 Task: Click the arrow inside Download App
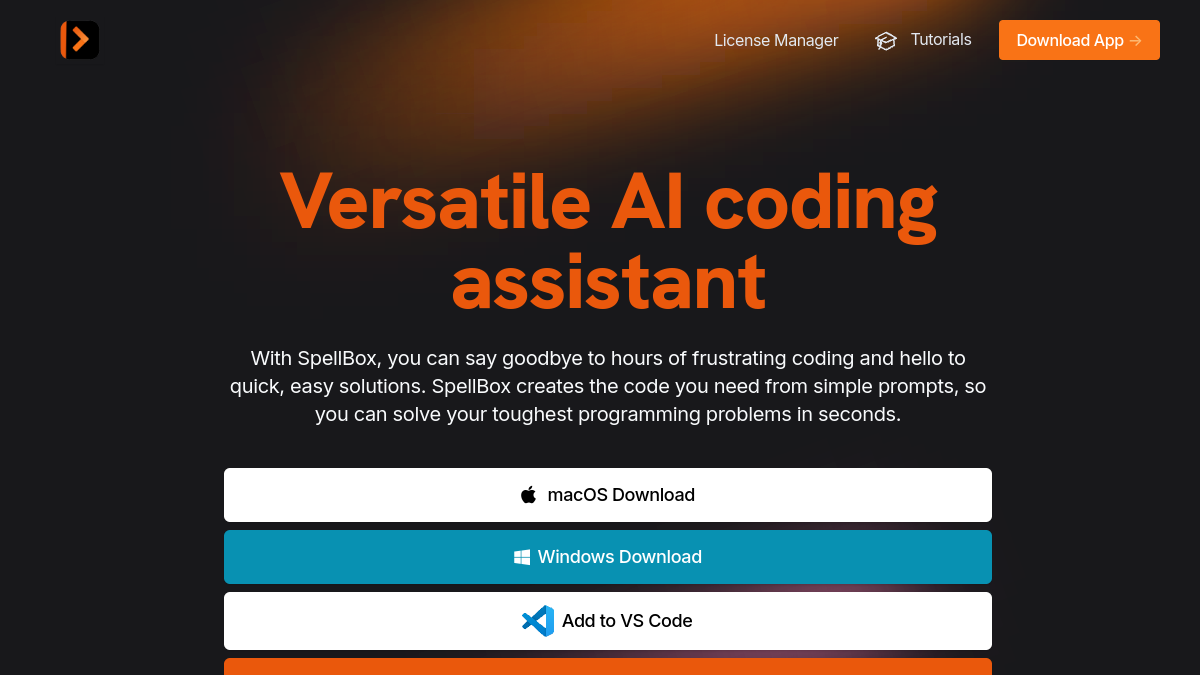click(x=1135, y=41)
